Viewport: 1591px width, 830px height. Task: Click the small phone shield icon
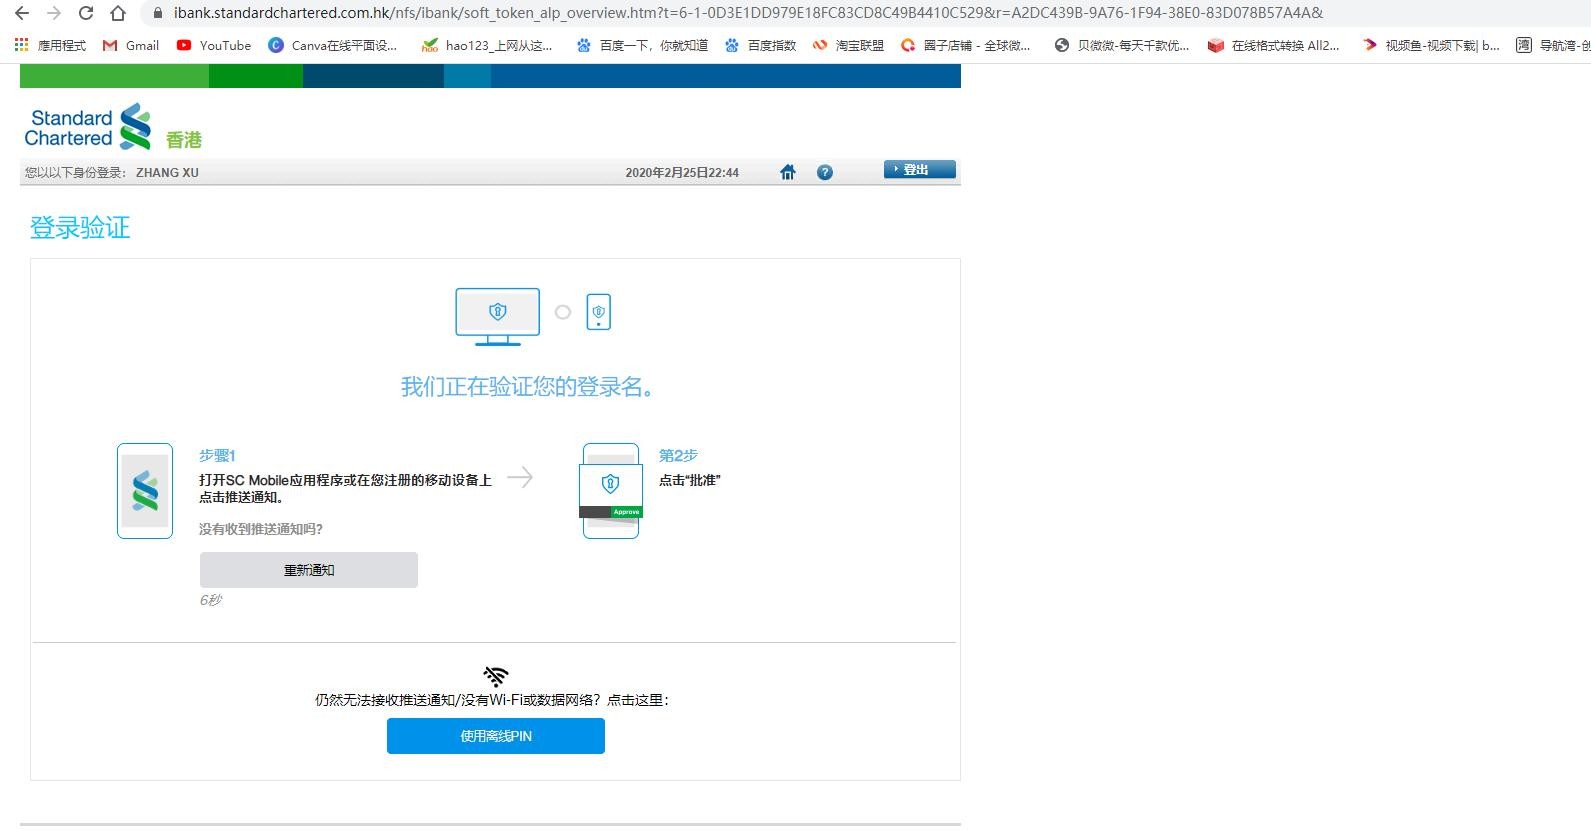[598, 312]
